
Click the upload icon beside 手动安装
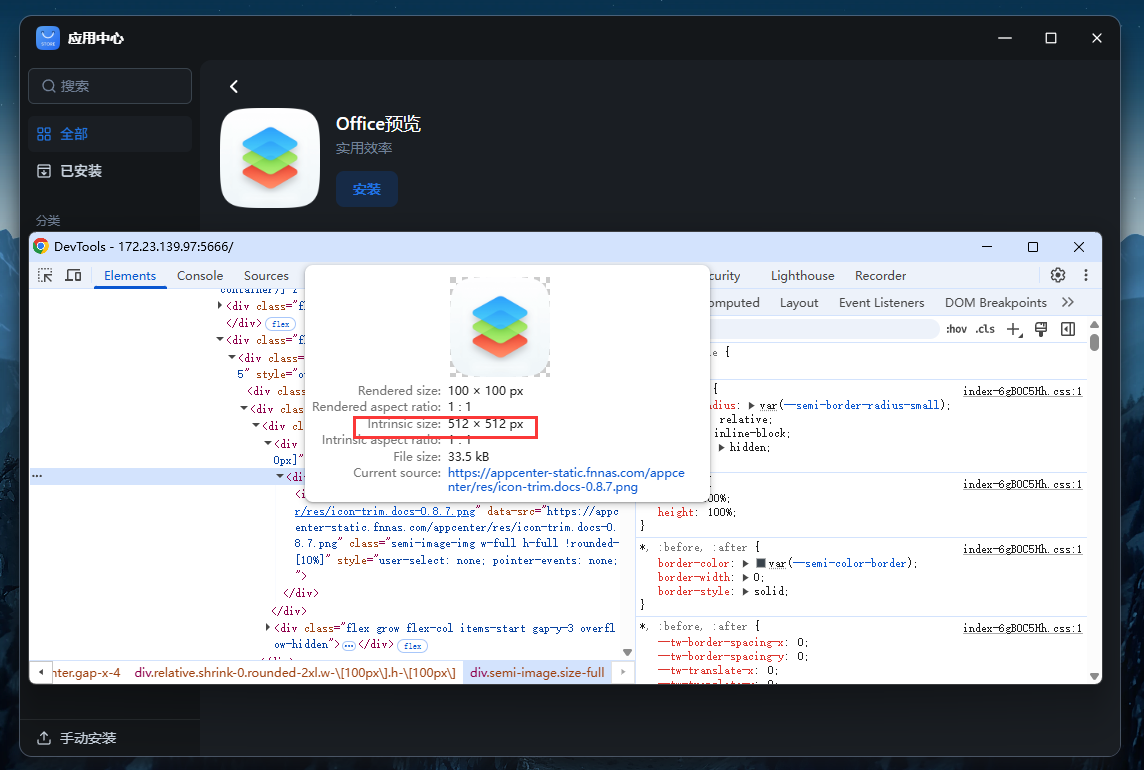44,738
